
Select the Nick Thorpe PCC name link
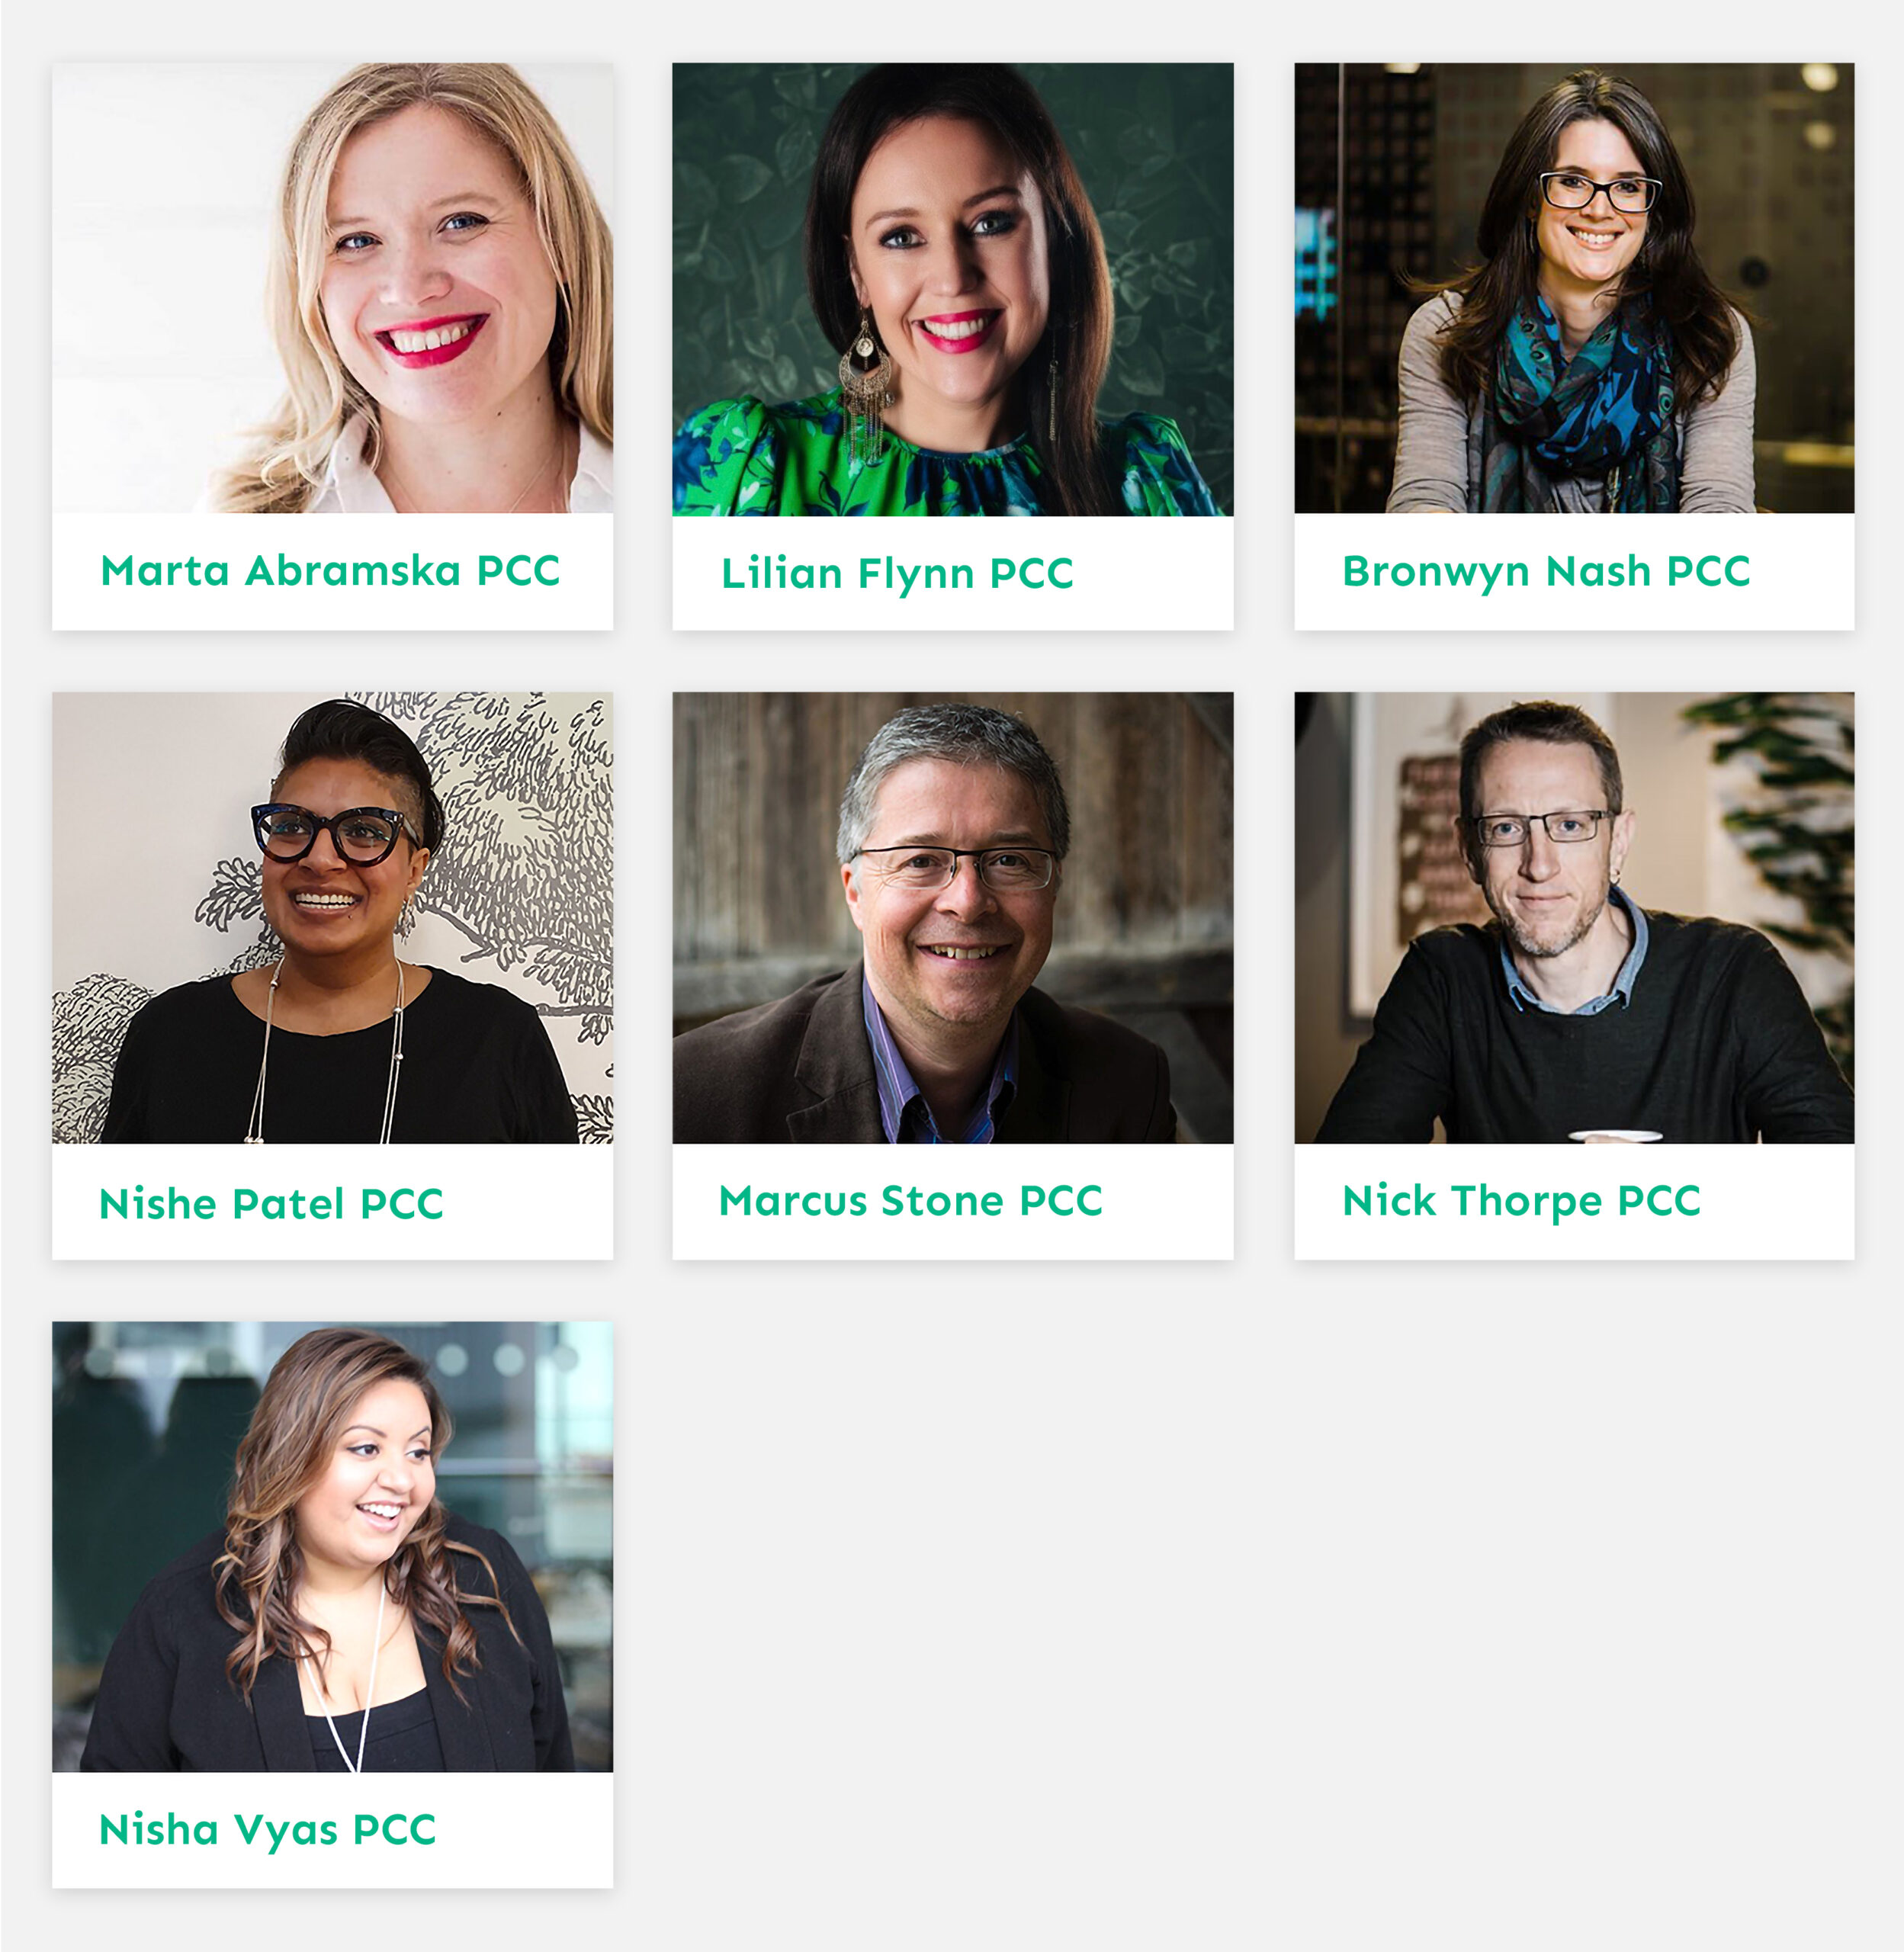1521,1202
